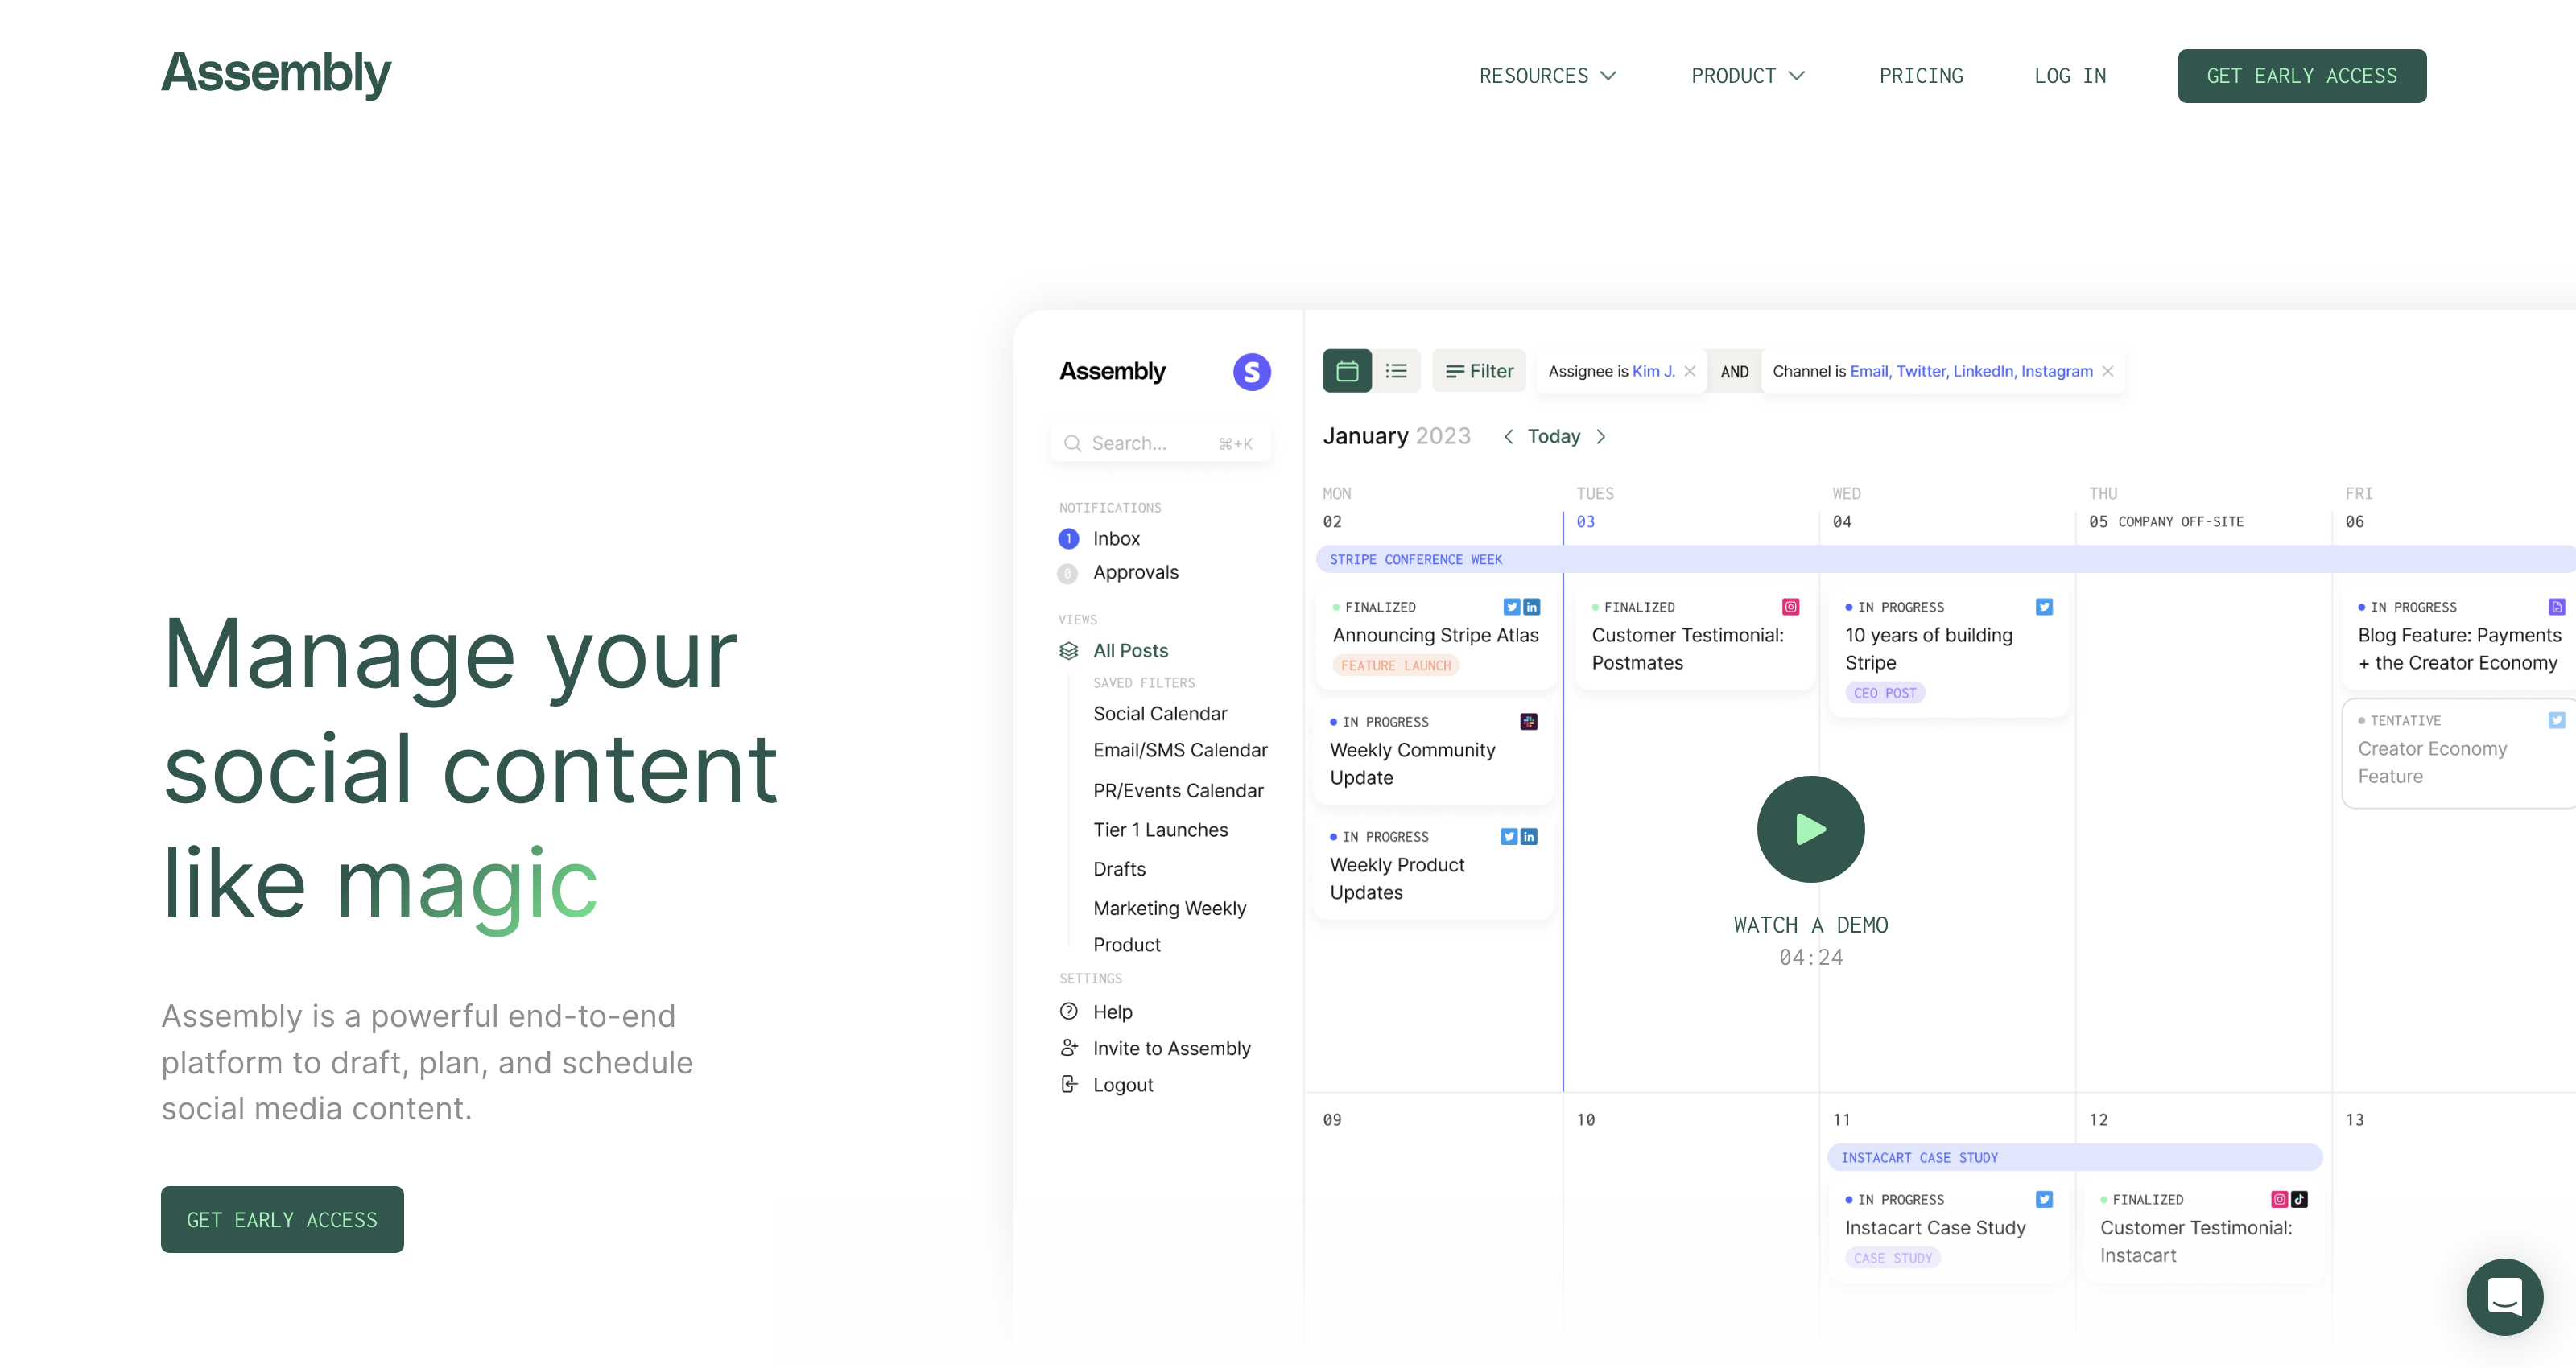Switch to list view
The height and width of the screenshot is (1368, 2576).
(1396, 371)
